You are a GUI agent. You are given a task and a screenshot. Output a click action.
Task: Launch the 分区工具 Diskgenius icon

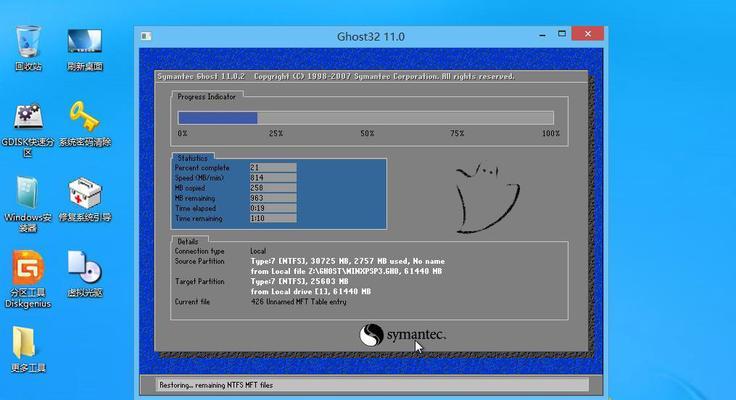pyautogui.click(x=28, y=279)
